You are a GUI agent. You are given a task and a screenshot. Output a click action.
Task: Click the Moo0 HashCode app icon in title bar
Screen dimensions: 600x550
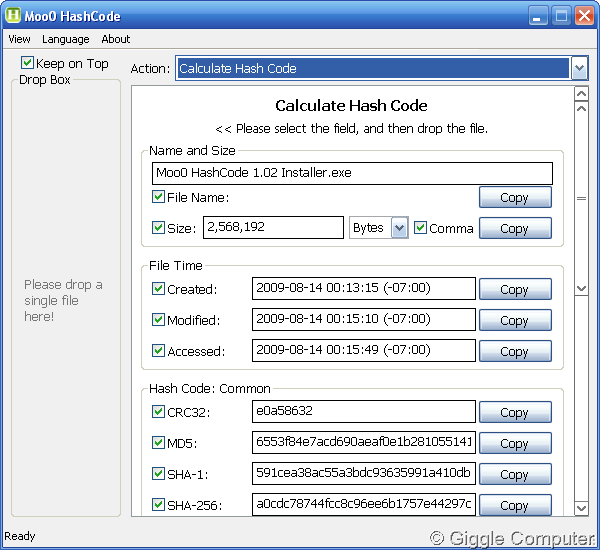click(x=13, y=15)
